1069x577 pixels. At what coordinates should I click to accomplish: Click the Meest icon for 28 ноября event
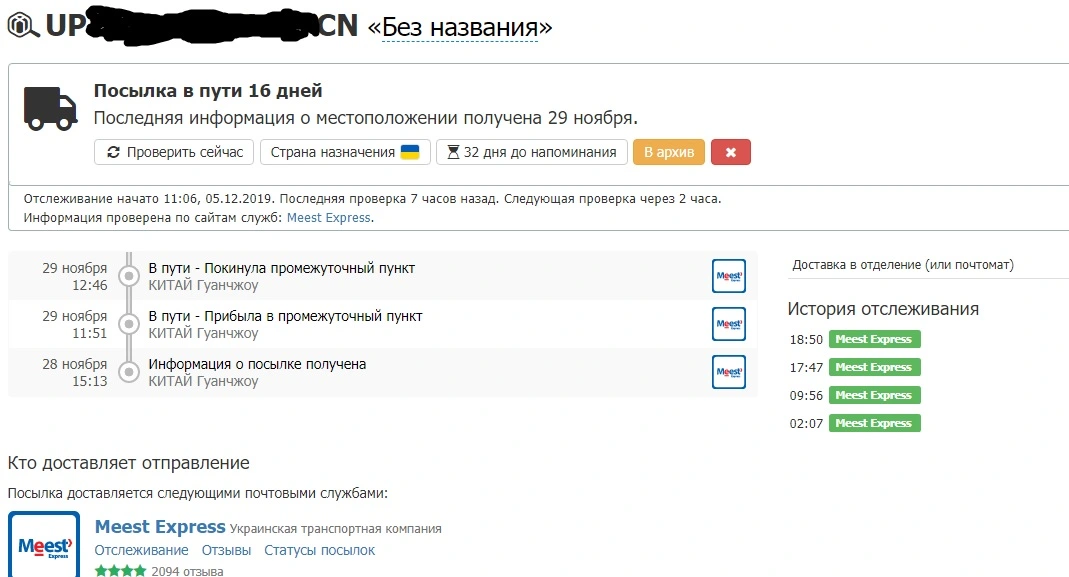[728, 372]
